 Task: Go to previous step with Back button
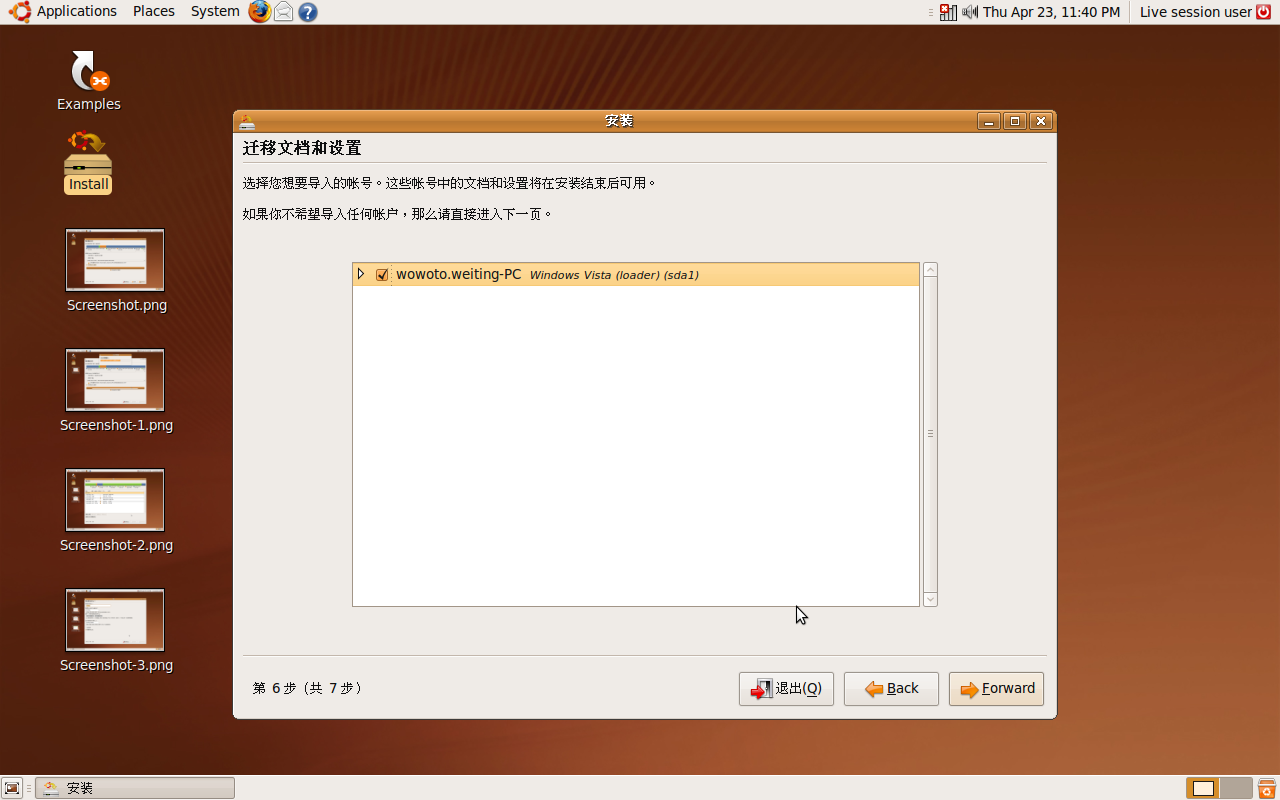click(x=891, y=689)
